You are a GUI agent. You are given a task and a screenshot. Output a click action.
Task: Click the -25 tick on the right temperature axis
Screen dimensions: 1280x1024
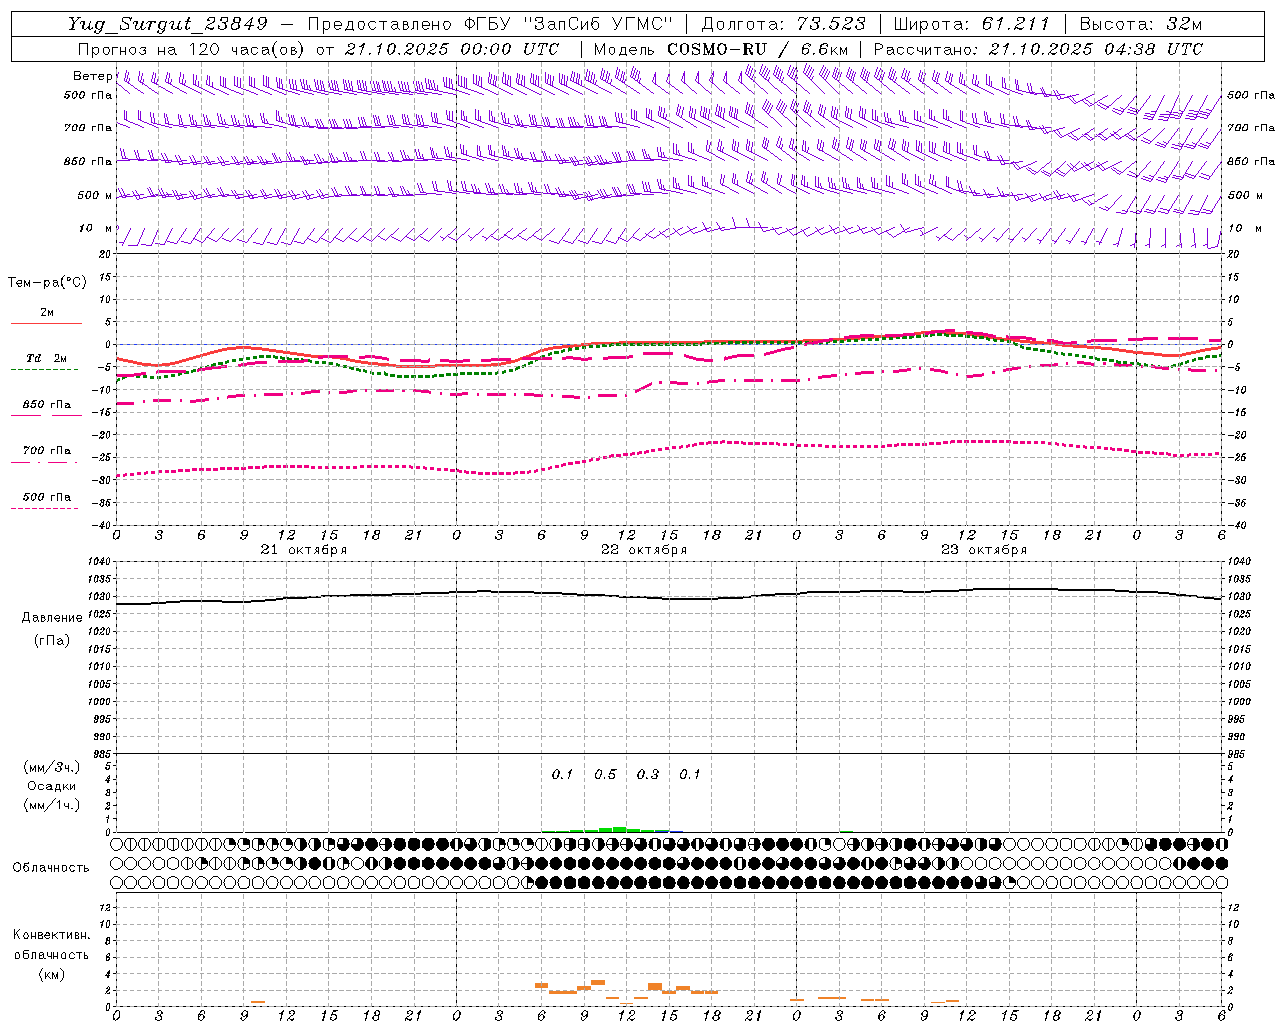click(1238, 457)
